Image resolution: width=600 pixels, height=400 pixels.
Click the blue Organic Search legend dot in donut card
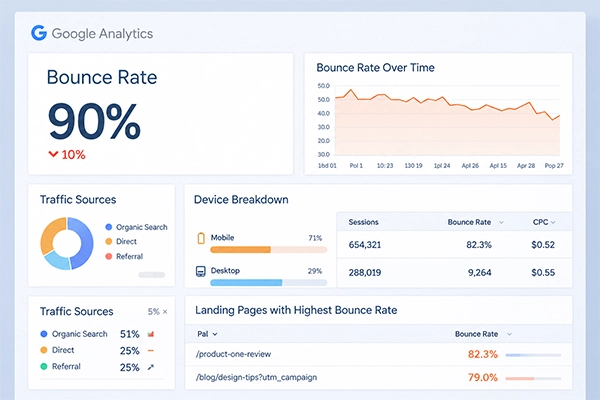click(109, 227)
